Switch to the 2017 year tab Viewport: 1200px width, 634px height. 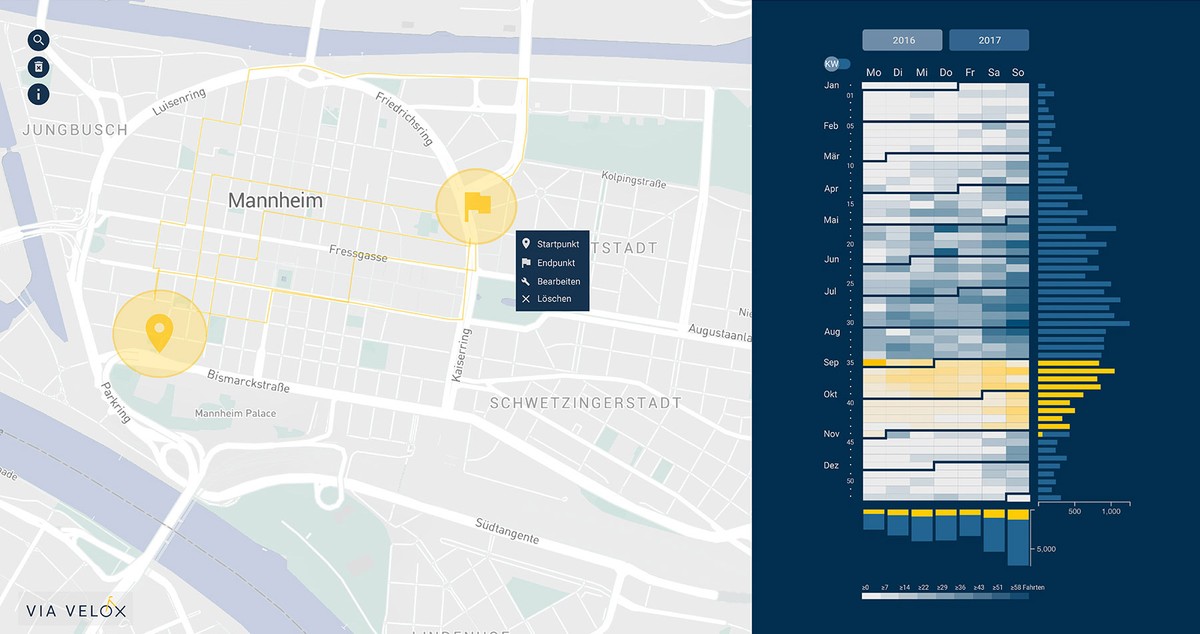point(989,41)
